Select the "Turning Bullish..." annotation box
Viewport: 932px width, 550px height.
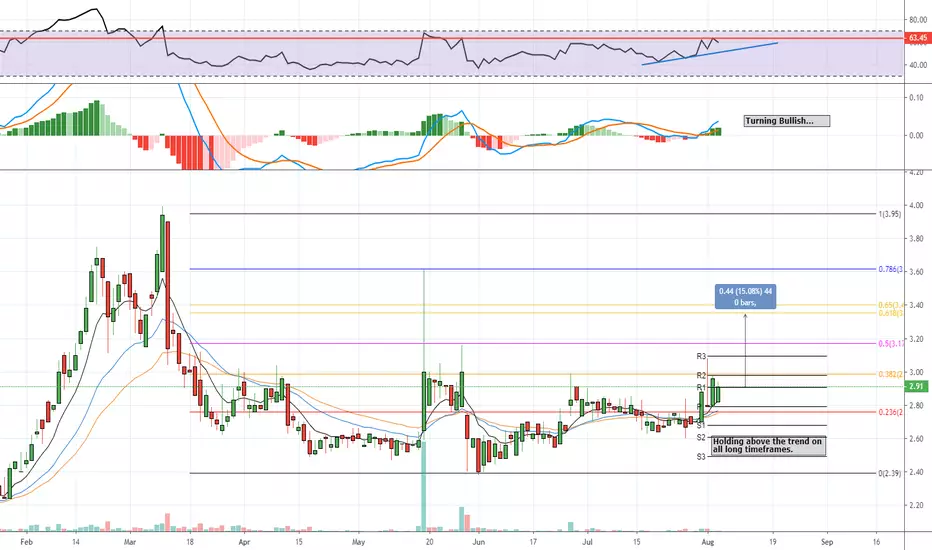tap(787, 121)
